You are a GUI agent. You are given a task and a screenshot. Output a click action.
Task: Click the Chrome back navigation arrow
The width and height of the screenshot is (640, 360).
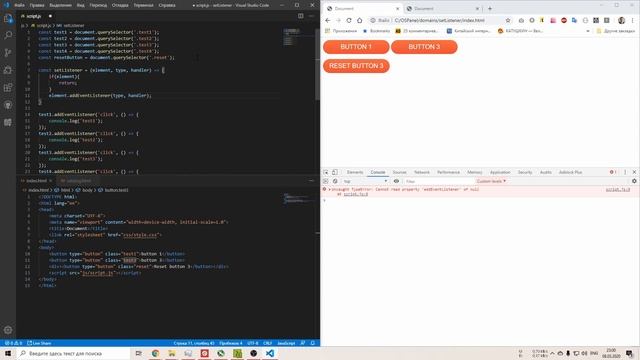click(328, 20)
